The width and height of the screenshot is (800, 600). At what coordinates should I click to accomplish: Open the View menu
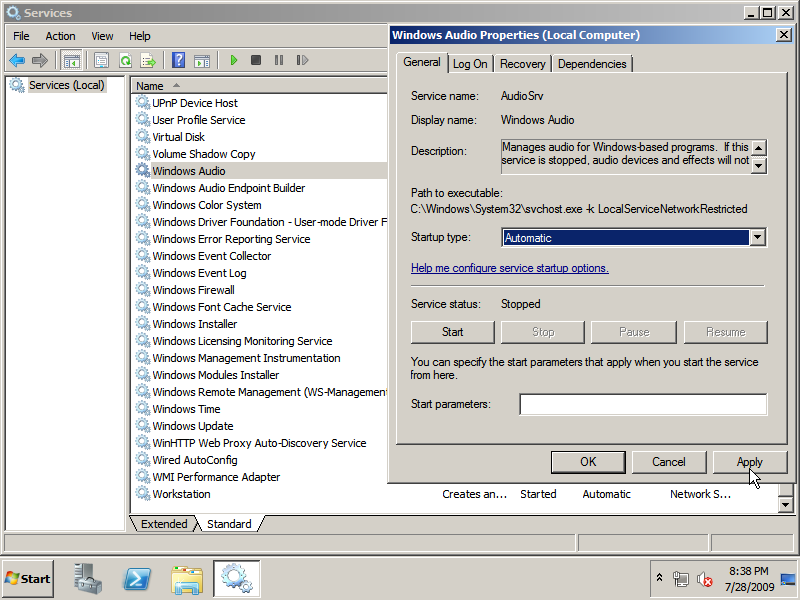102,36
